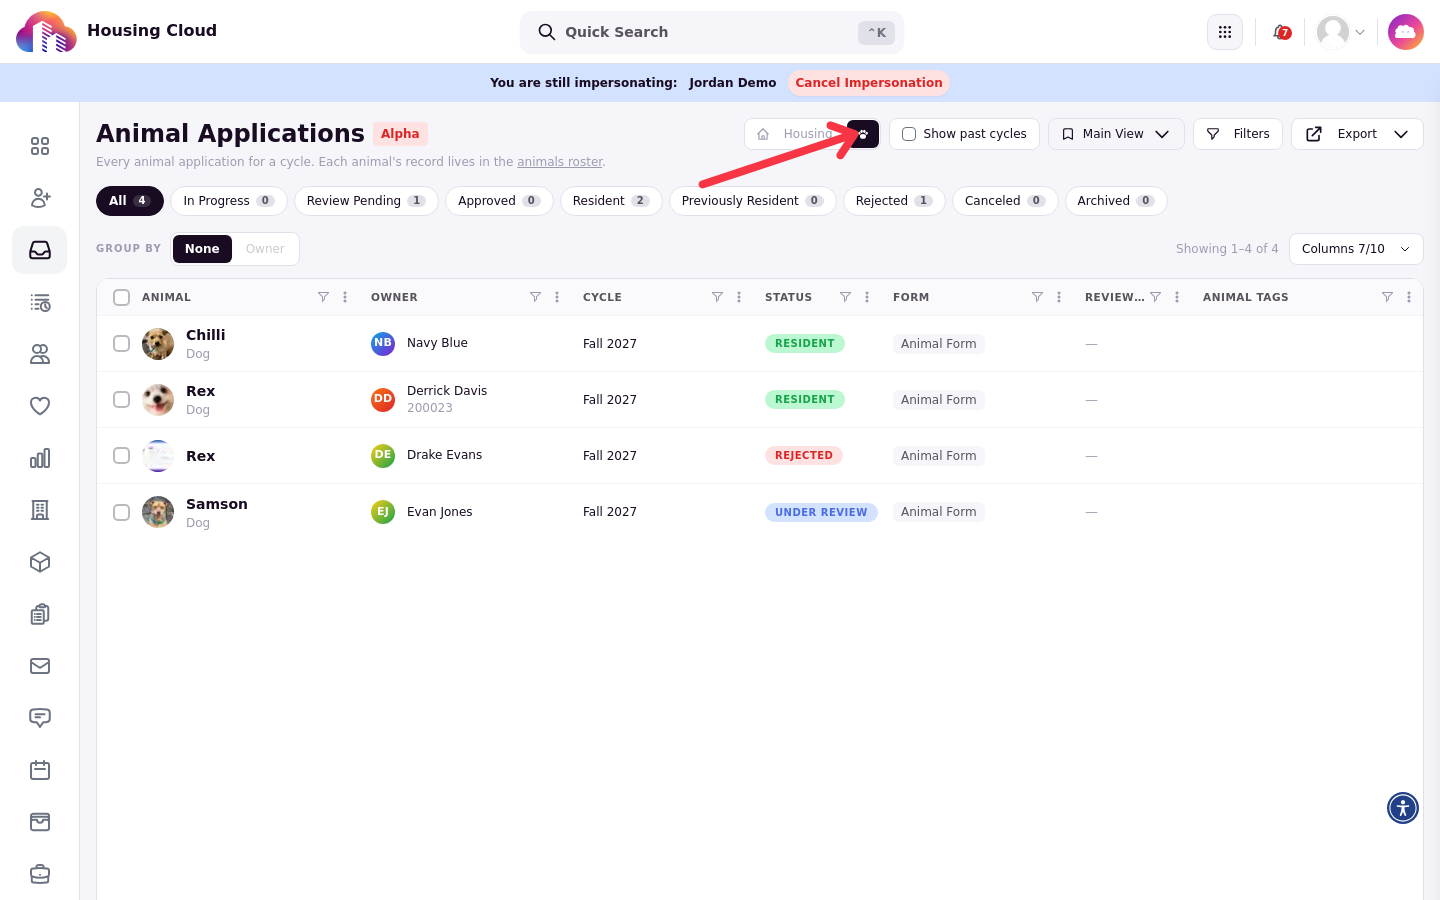Image resolution: width=1440 pixels, height=900 pixels.
Task: Select the Archived tab
Action: coord(1116,201)
